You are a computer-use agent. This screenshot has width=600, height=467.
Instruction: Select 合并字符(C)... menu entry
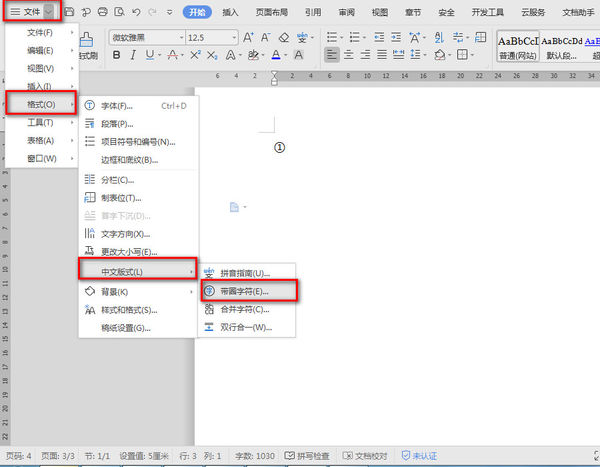247,309
